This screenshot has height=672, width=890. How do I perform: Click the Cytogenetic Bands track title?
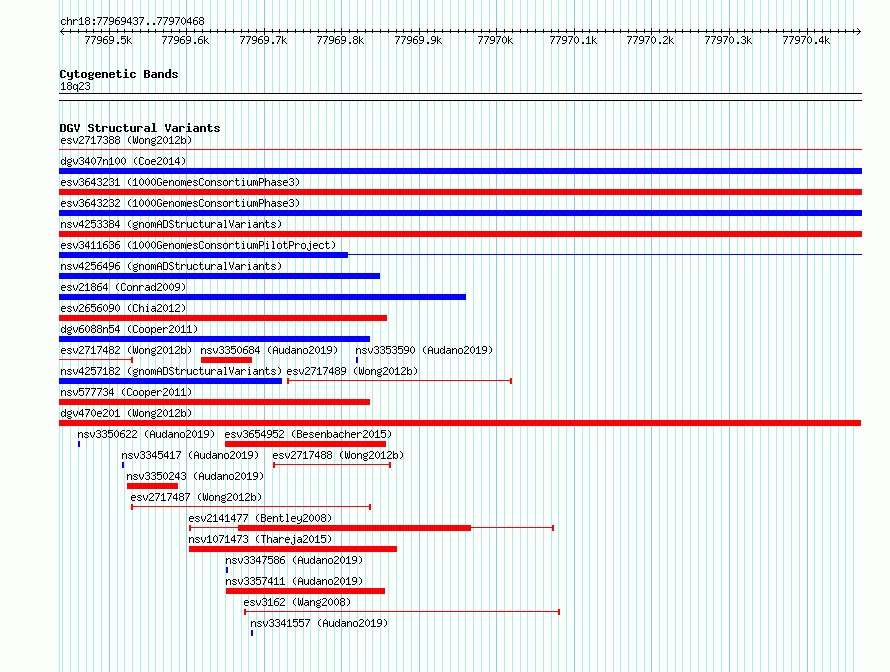click(119, 74)
